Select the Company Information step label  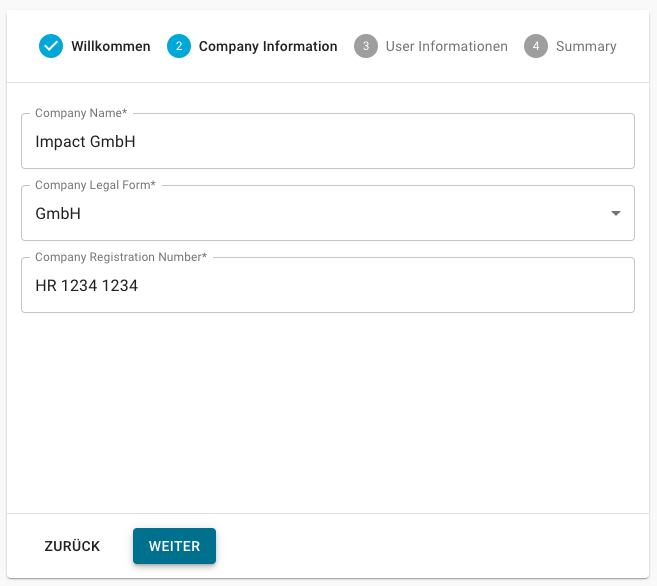click(x=268, y=46)
